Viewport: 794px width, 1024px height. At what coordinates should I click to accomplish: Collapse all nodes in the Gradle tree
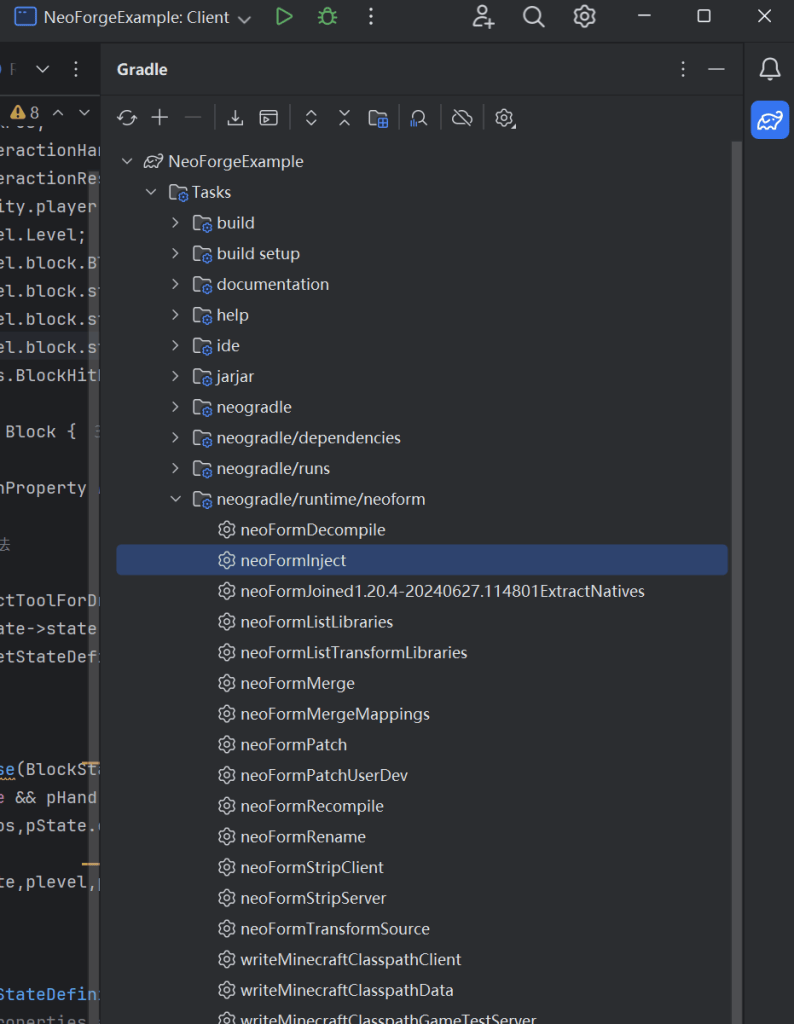click(x=344, y=118)
